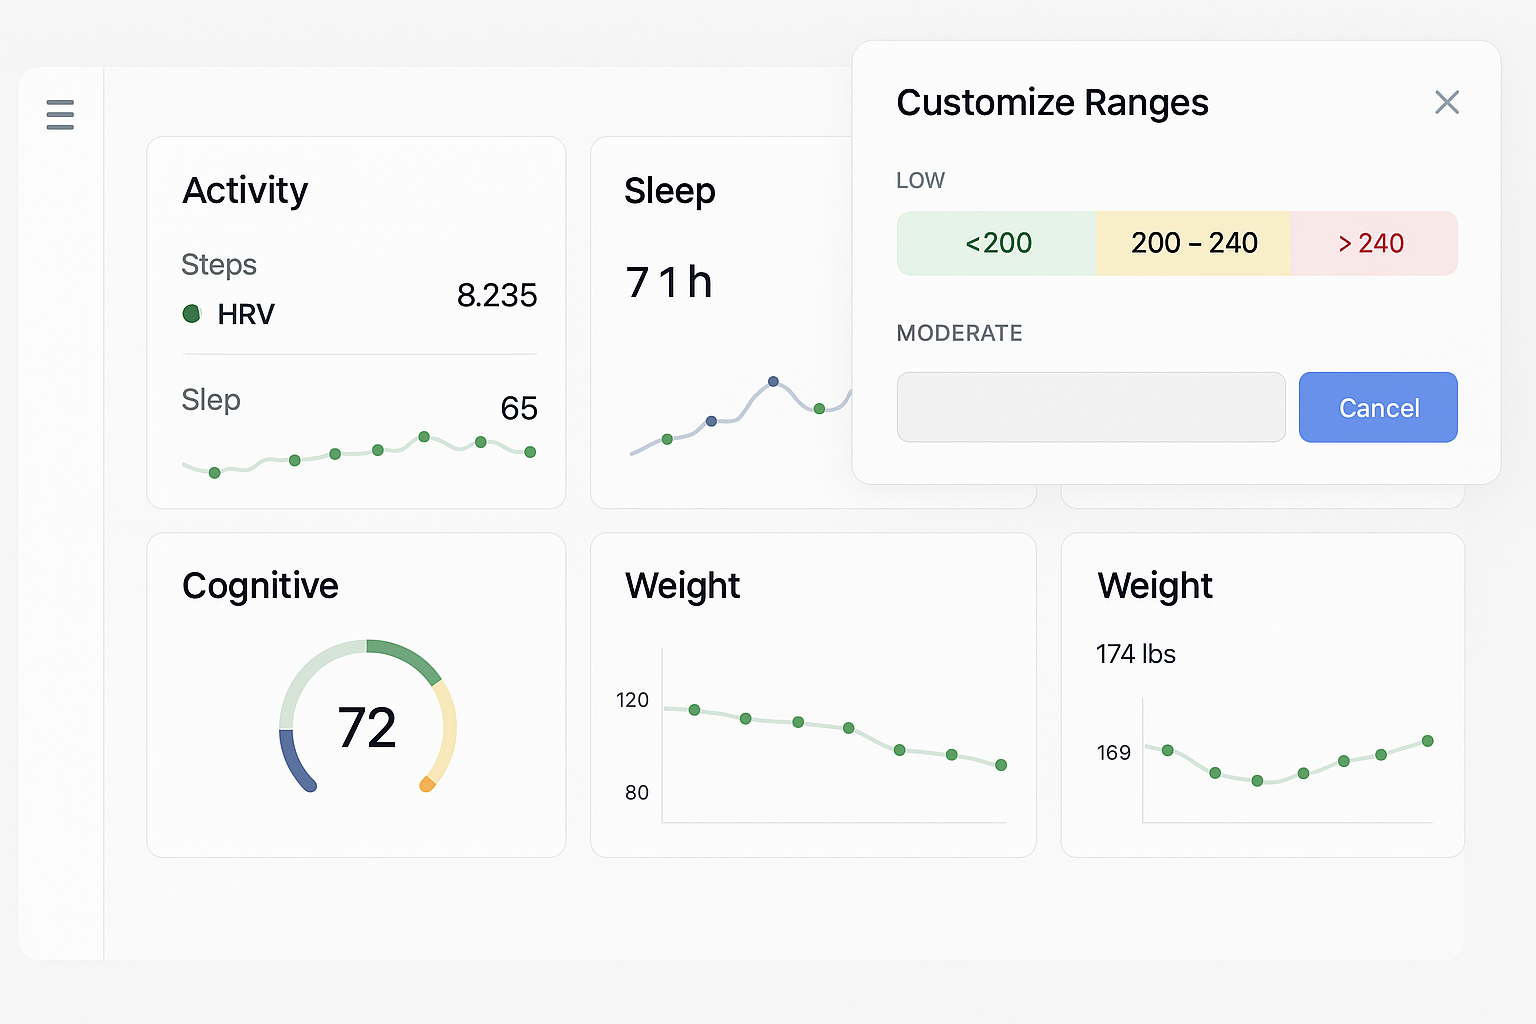Click the first data point in Weight 120 chart
Image resolution: width=1536 pixels, height=1024 pixels.
point(695,710)
